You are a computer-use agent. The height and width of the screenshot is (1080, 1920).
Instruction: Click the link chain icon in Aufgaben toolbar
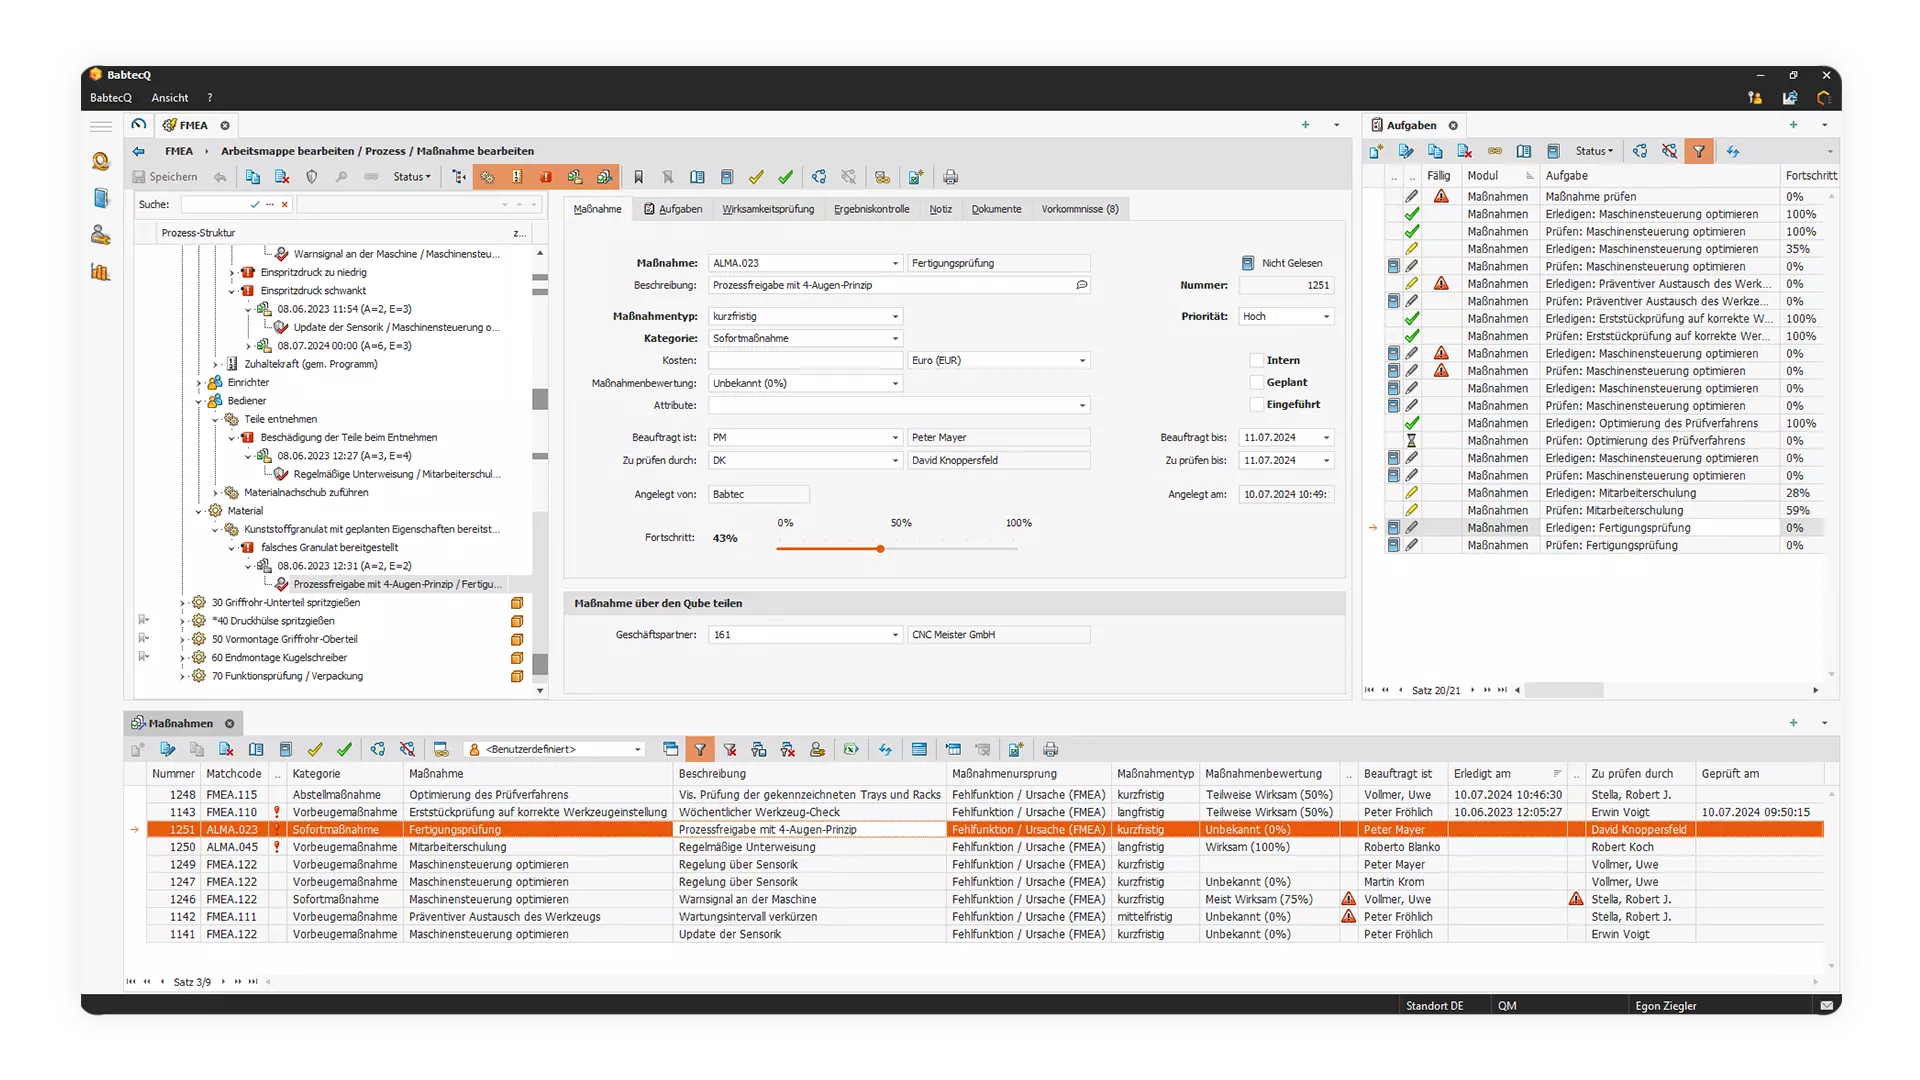pyautogui.click(x=1494, y=151)
